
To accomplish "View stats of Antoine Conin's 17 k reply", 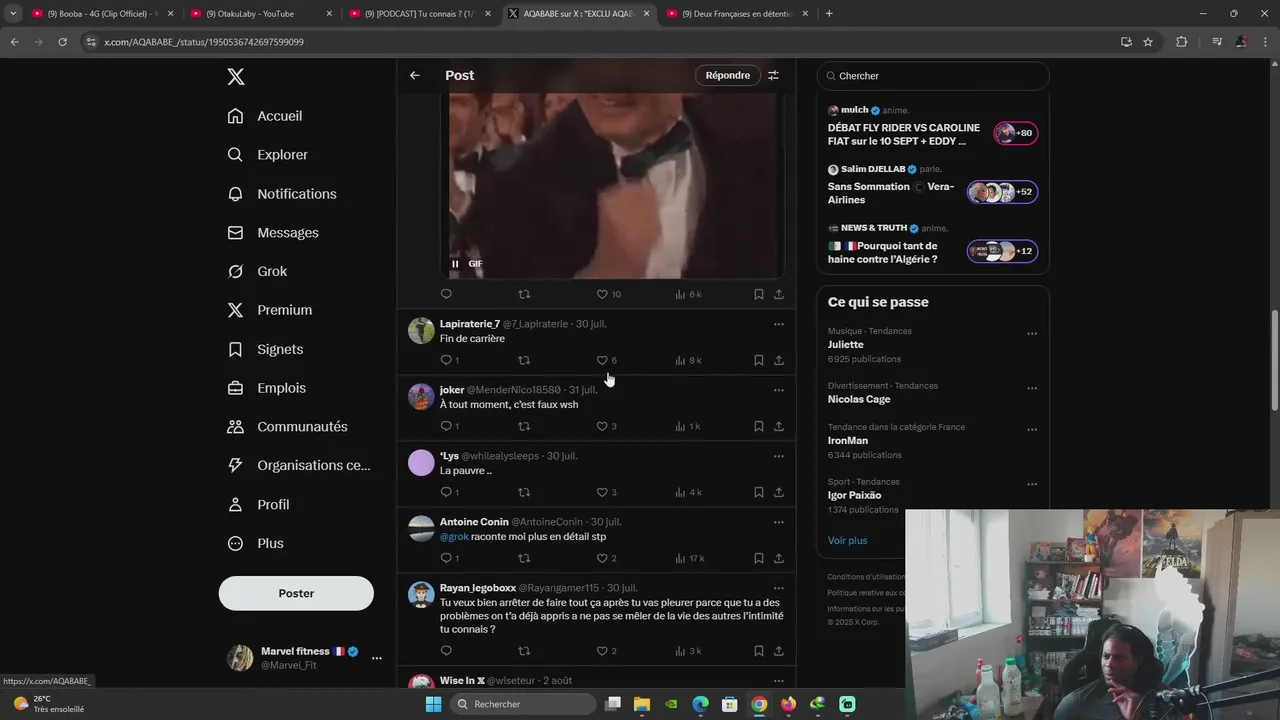I will pyautogui.click(x=690, y=558).
